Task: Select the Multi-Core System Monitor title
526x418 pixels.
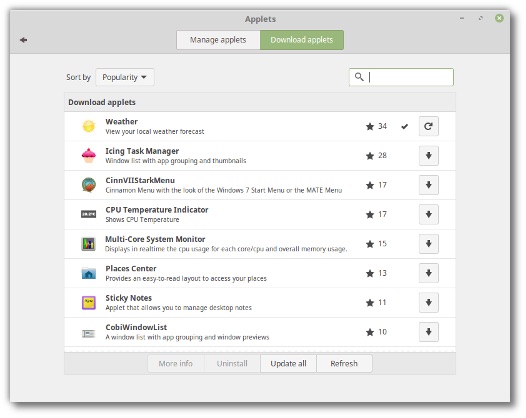Action: (x=155, y=239)
